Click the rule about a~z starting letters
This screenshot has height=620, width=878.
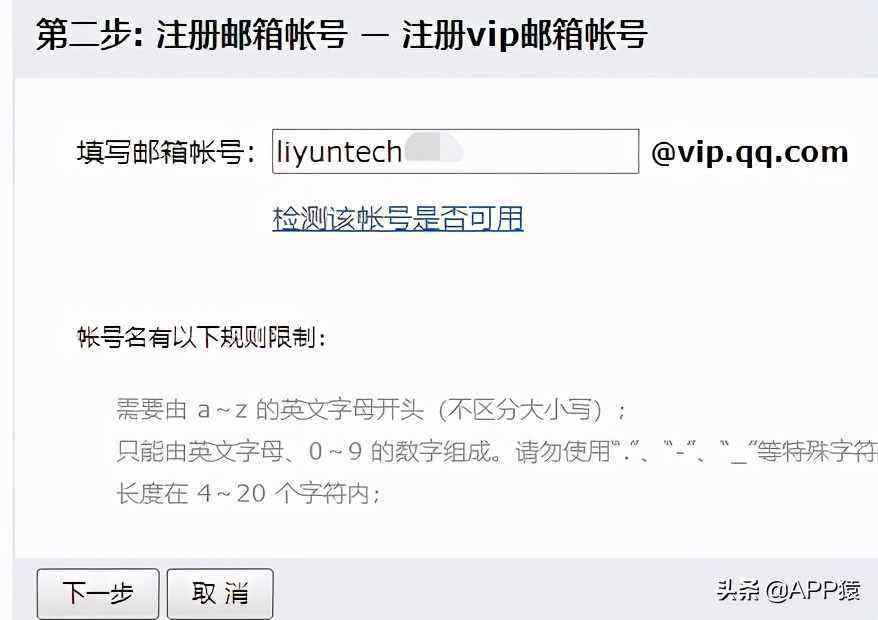[x=371, y=410]
